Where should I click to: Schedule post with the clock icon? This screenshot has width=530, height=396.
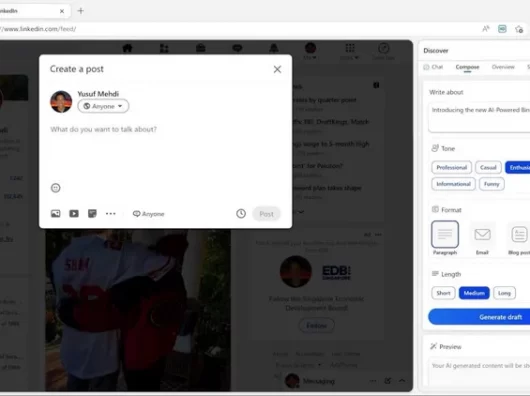pos(241,214)
